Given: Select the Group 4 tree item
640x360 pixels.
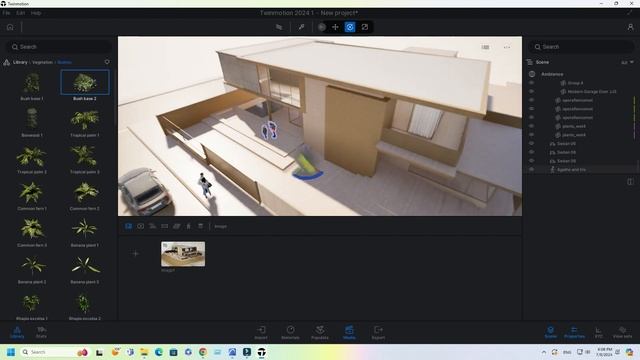Looking at the screenshot, I should click(575, 83).
